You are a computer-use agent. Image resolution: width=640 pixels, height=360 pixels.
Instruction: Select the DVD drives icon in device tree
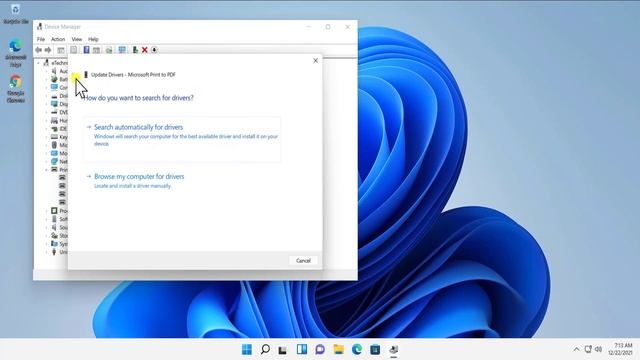pyautogui.click(x=54, y=112)
